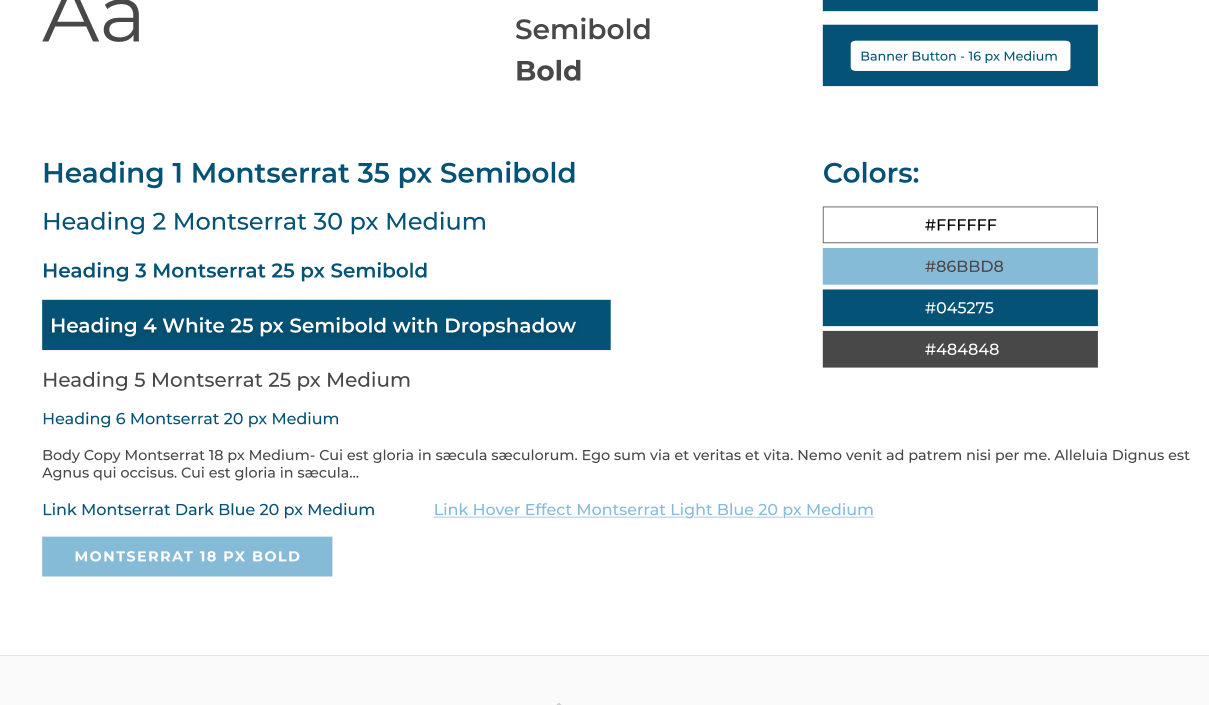The height and width of the screenshot is (705, 1209).
Task: Open the Link Montserrat Dark Blue link
Action: pos(208,510)
